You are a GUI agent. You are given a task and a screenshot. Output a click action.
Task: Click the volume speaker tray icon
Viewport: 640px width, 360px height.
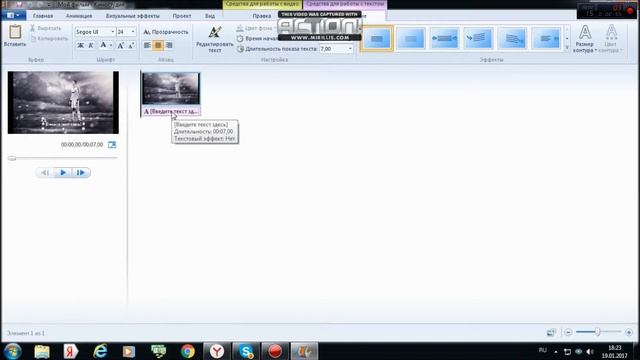tap(590, 351)
